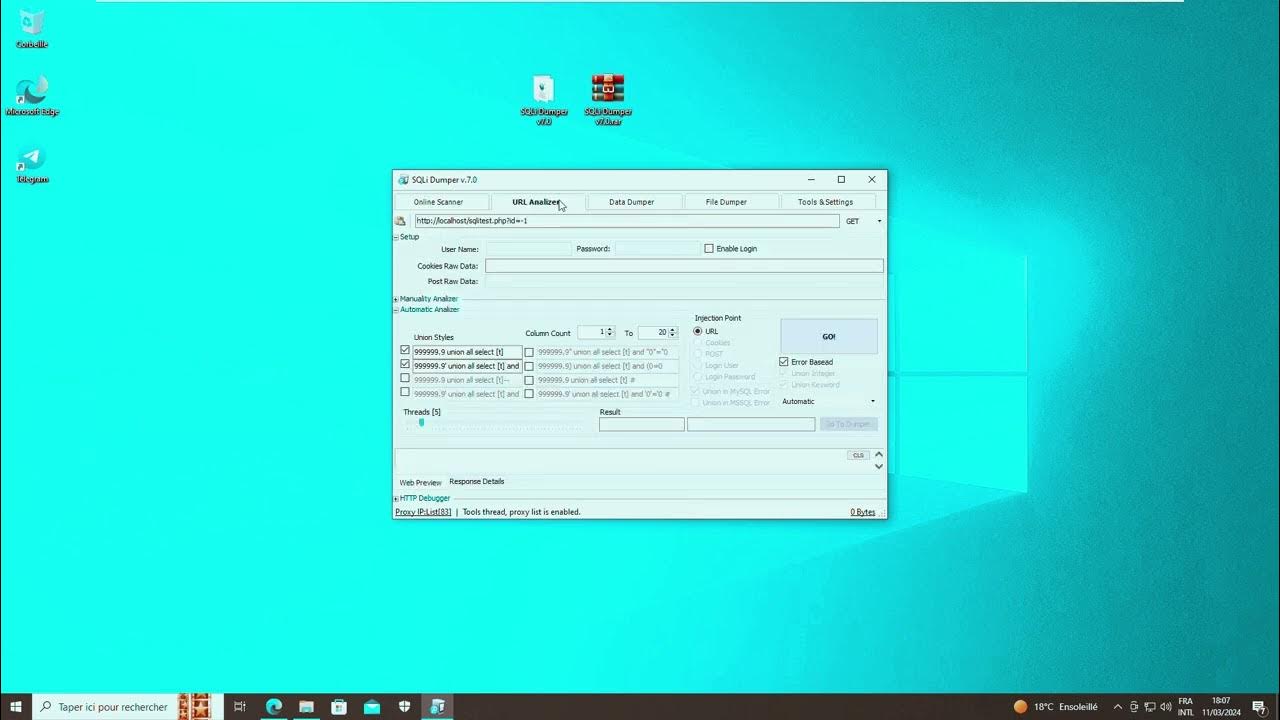Click the icon left of the URL field
The width and height of the screenshot is (1280, 720).
click(401, 221)
